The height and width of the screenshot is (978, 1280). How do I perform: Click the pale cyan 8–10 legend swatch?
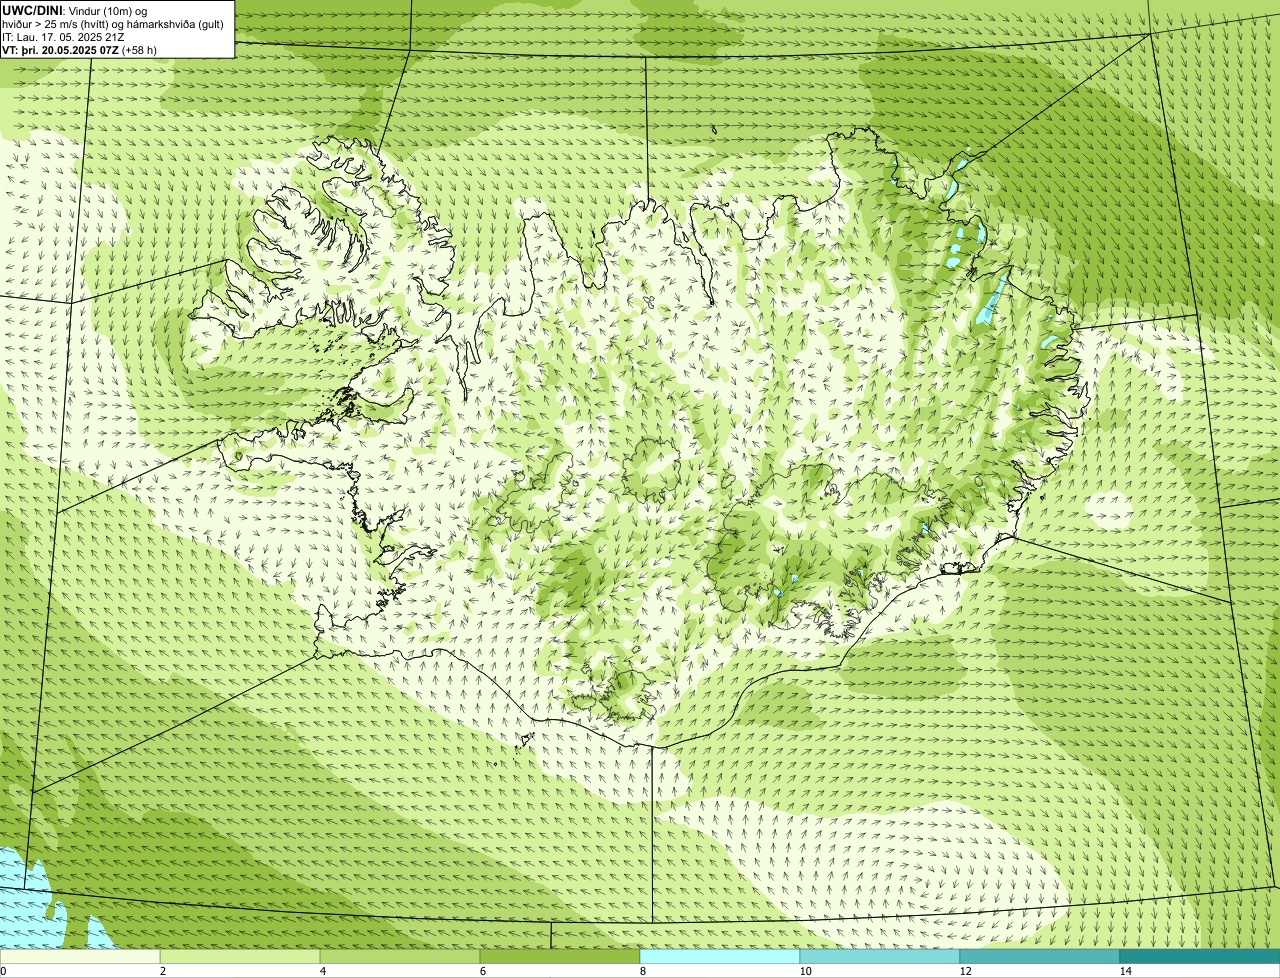coord(720,956)
